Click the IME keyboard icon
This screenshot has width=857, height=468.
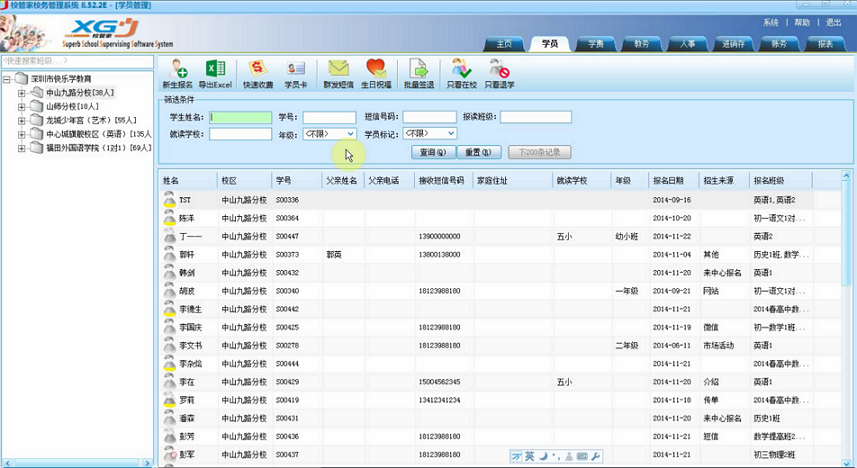[582, 456]
